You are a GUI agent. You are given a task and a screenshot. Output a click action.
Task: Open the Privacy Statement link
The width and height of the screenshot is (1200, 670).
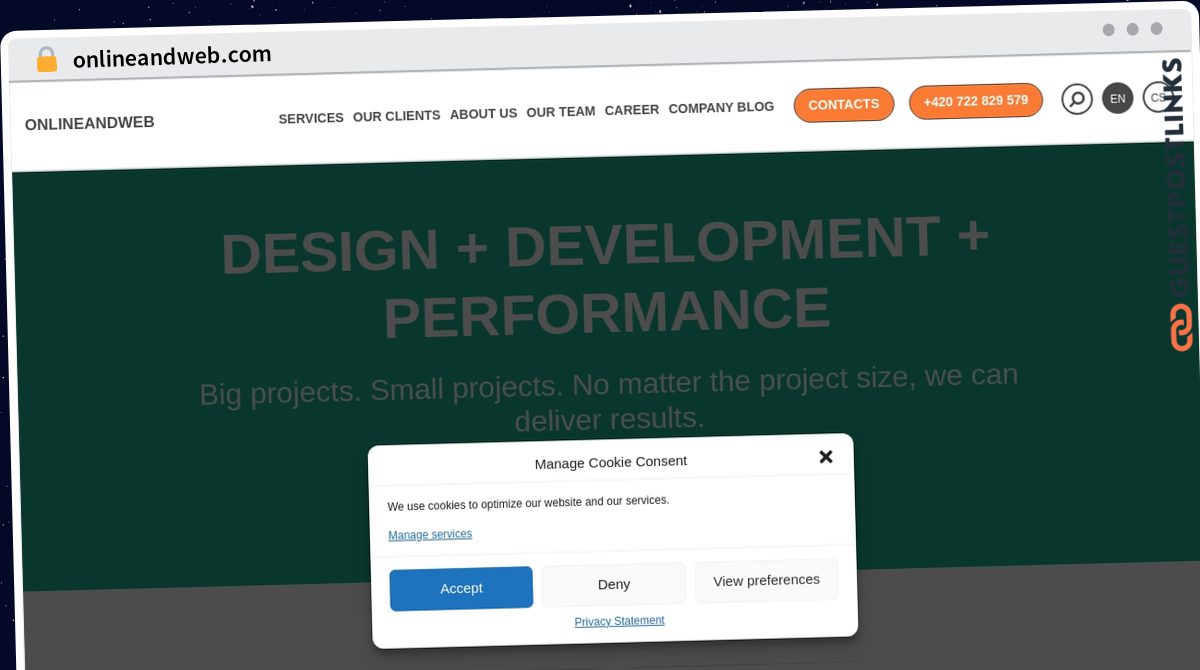[x=619, y=621]
